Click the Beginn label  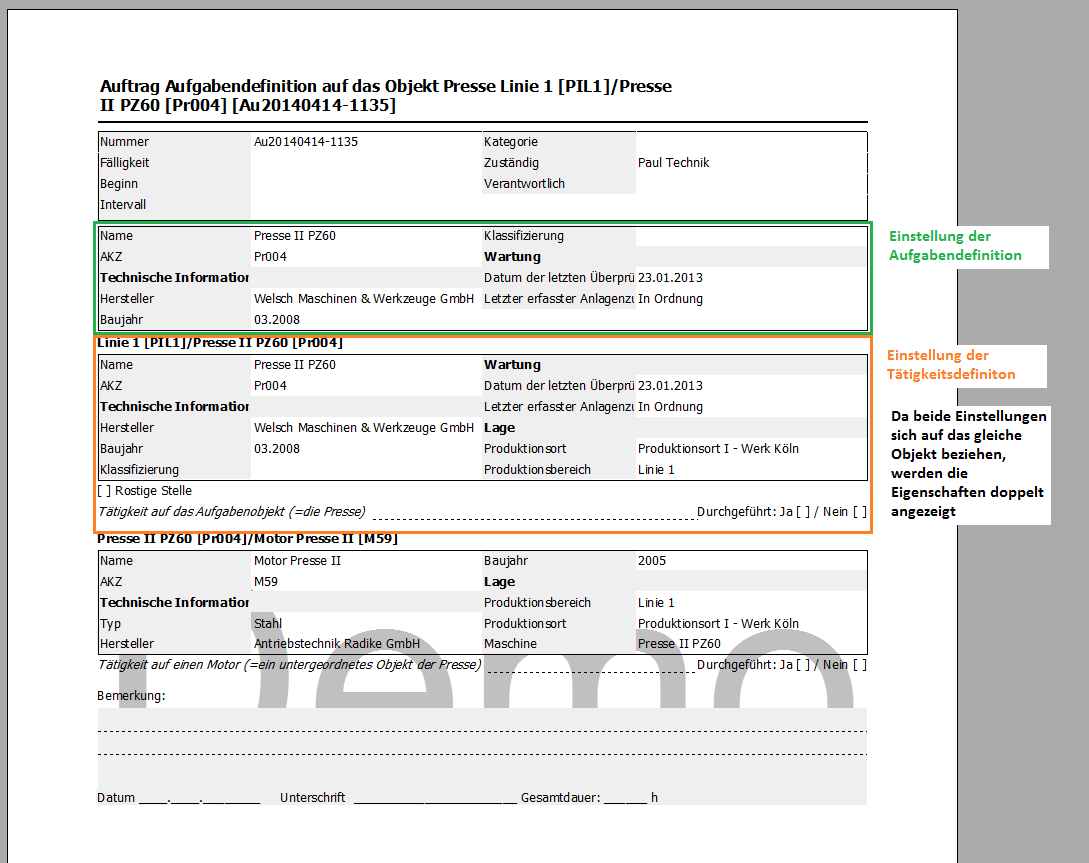point(119,184)
